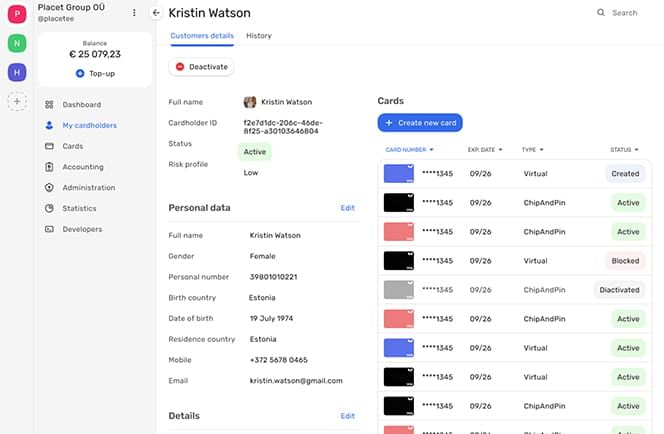Click Edit next to Details
The width and height of the screenshot is (664, 434).
[x=348, y=416]
